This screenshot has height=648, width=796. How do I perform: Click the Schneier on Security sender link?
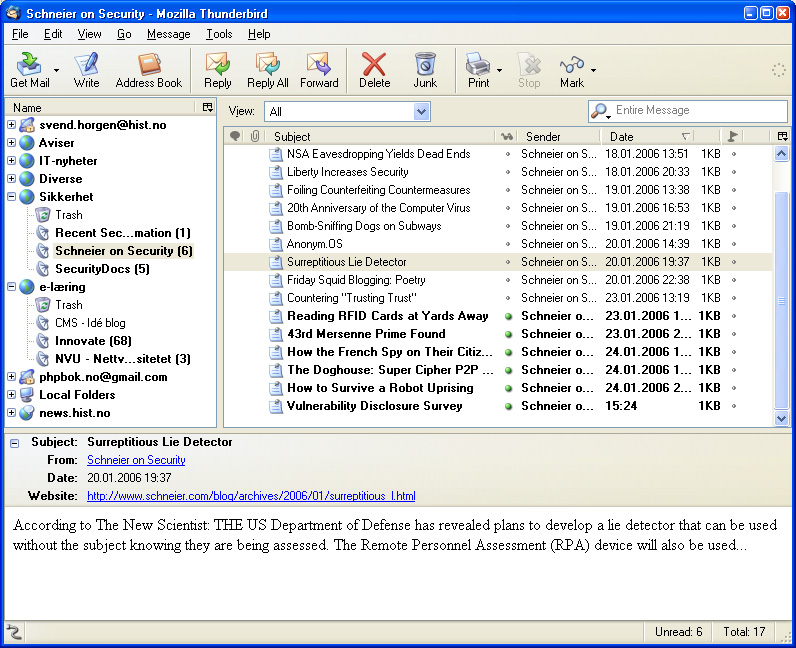[136, 460]
